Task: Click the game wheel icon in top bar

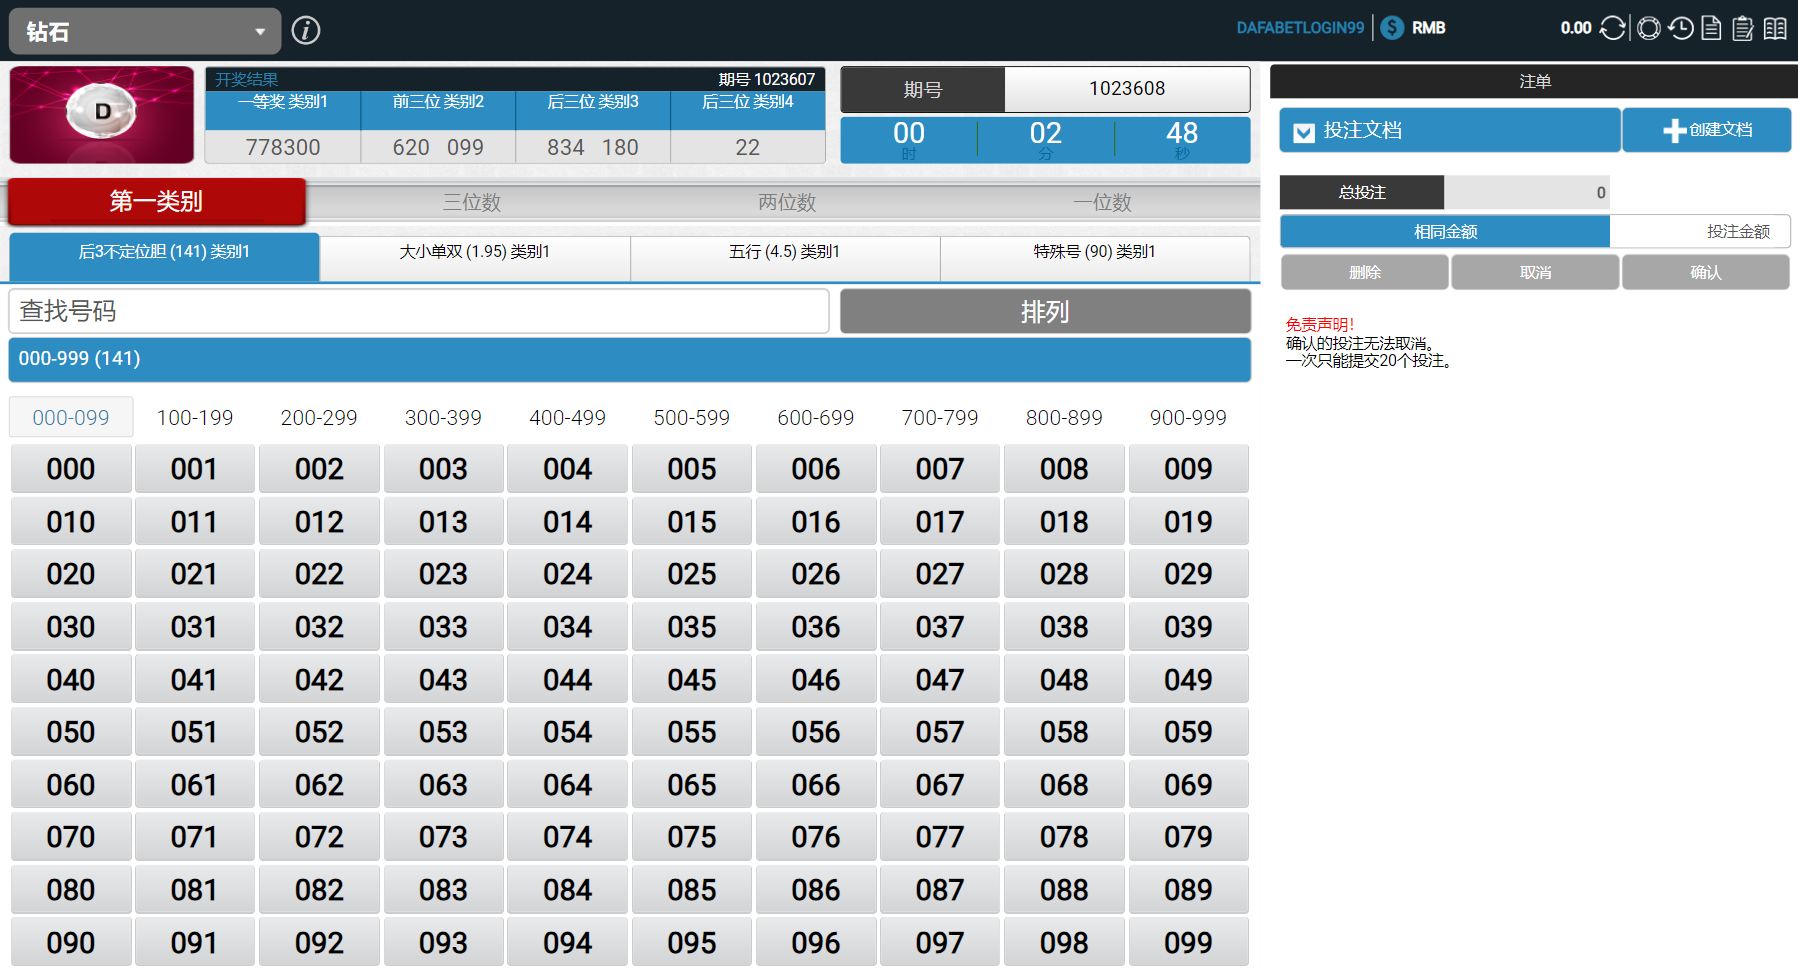Action: (1648, 28)
